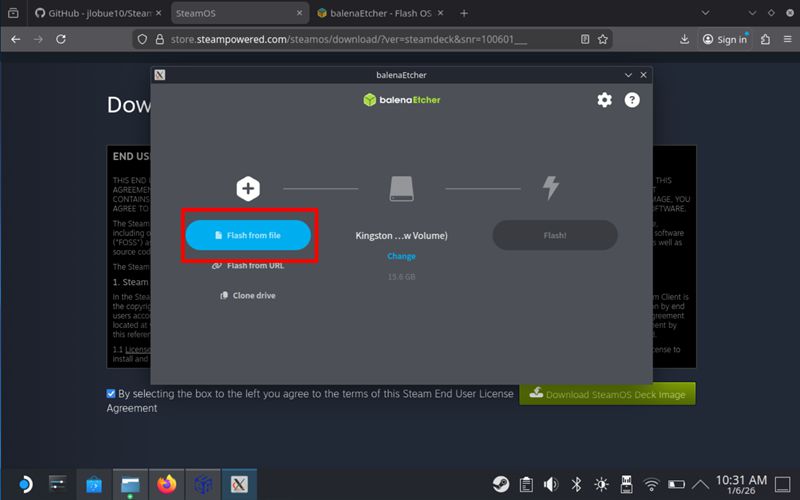
Task: Switch to the GitHub browser tab
Action: (x=97, y=13)
